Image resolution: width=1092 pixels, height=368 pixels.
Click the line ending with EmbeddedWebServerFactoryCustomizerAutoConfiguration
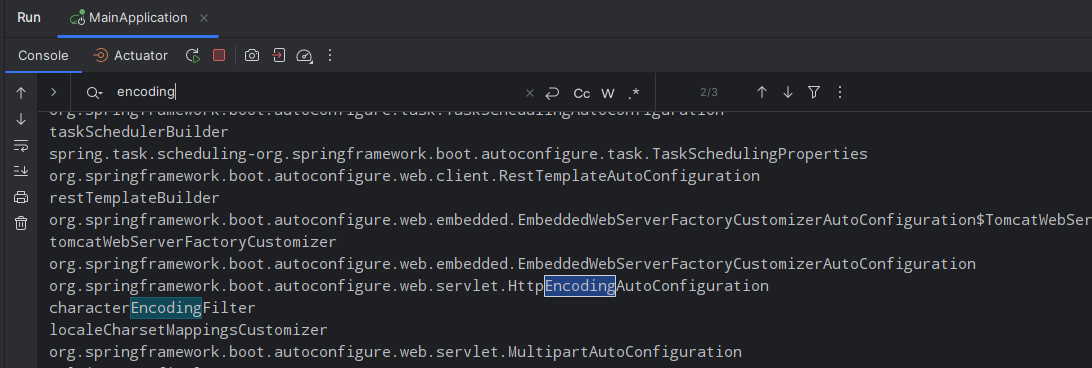click(x=512, y=264)
